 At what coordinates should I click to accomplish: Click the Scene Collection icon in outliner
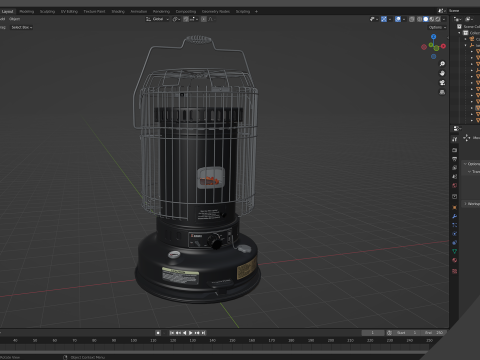pos(459,26)
